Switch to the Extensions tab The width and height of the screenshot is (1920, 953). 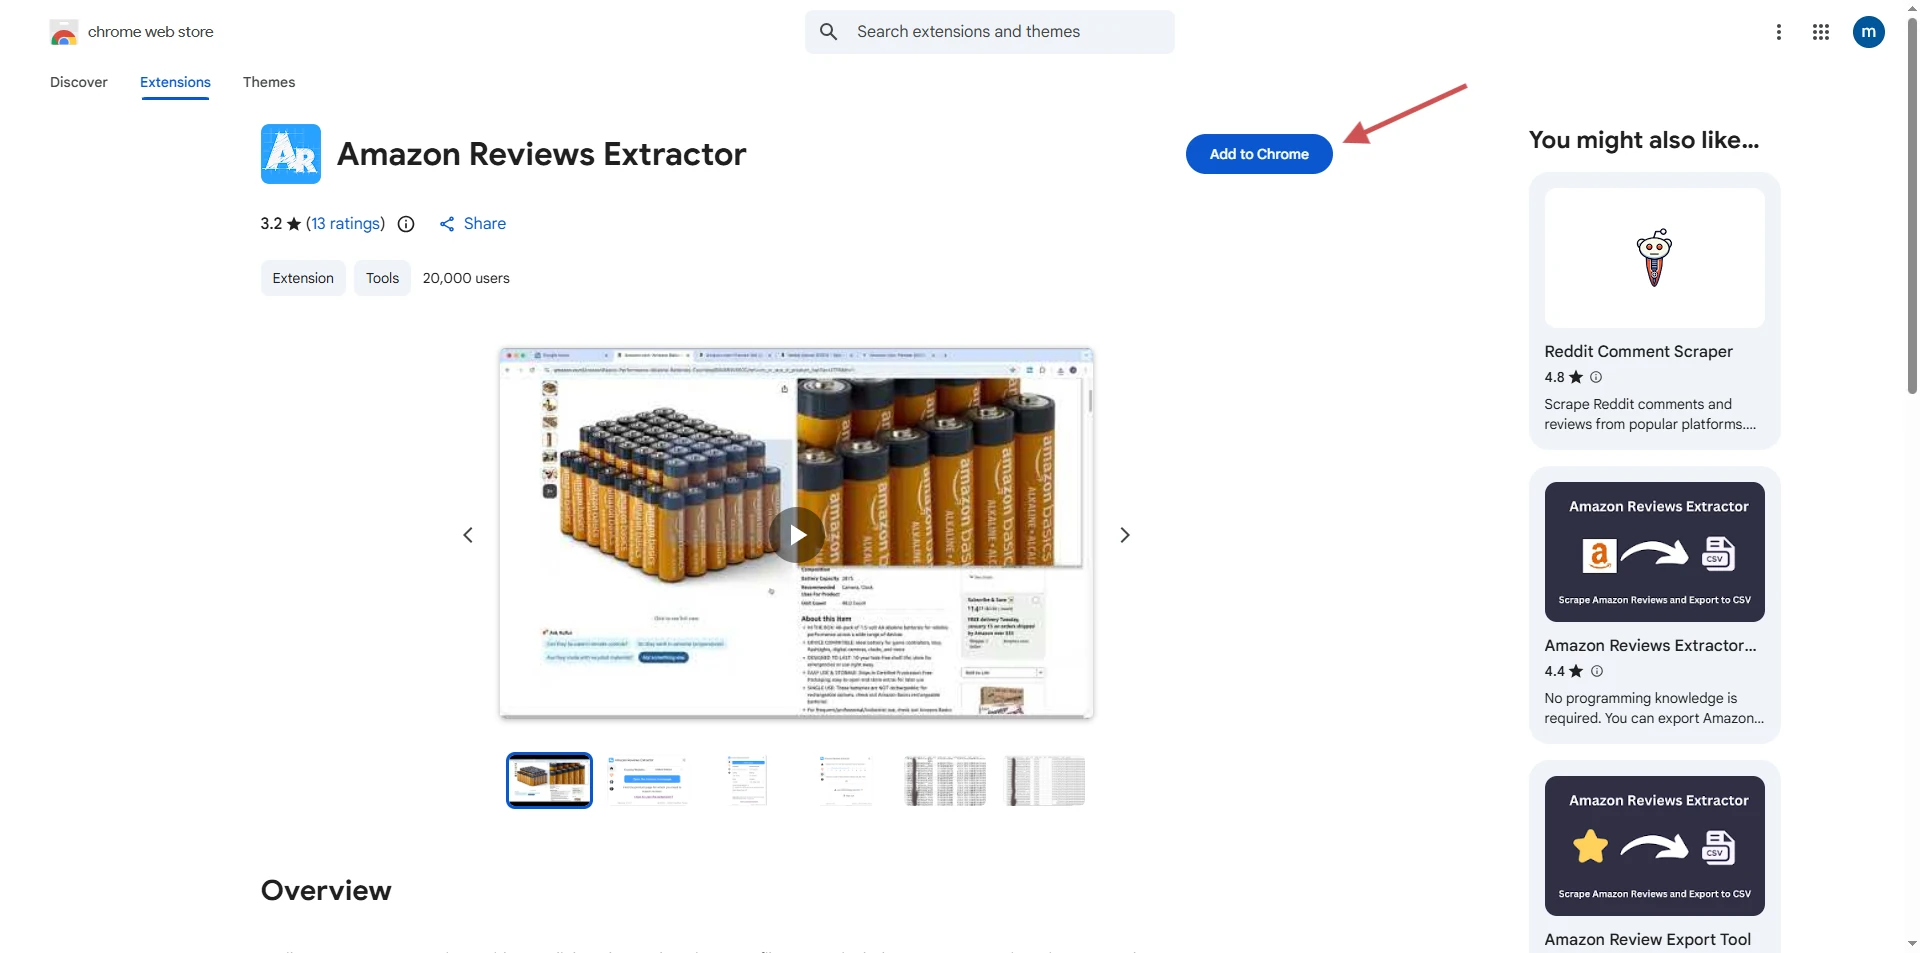[x=175, y=82]
